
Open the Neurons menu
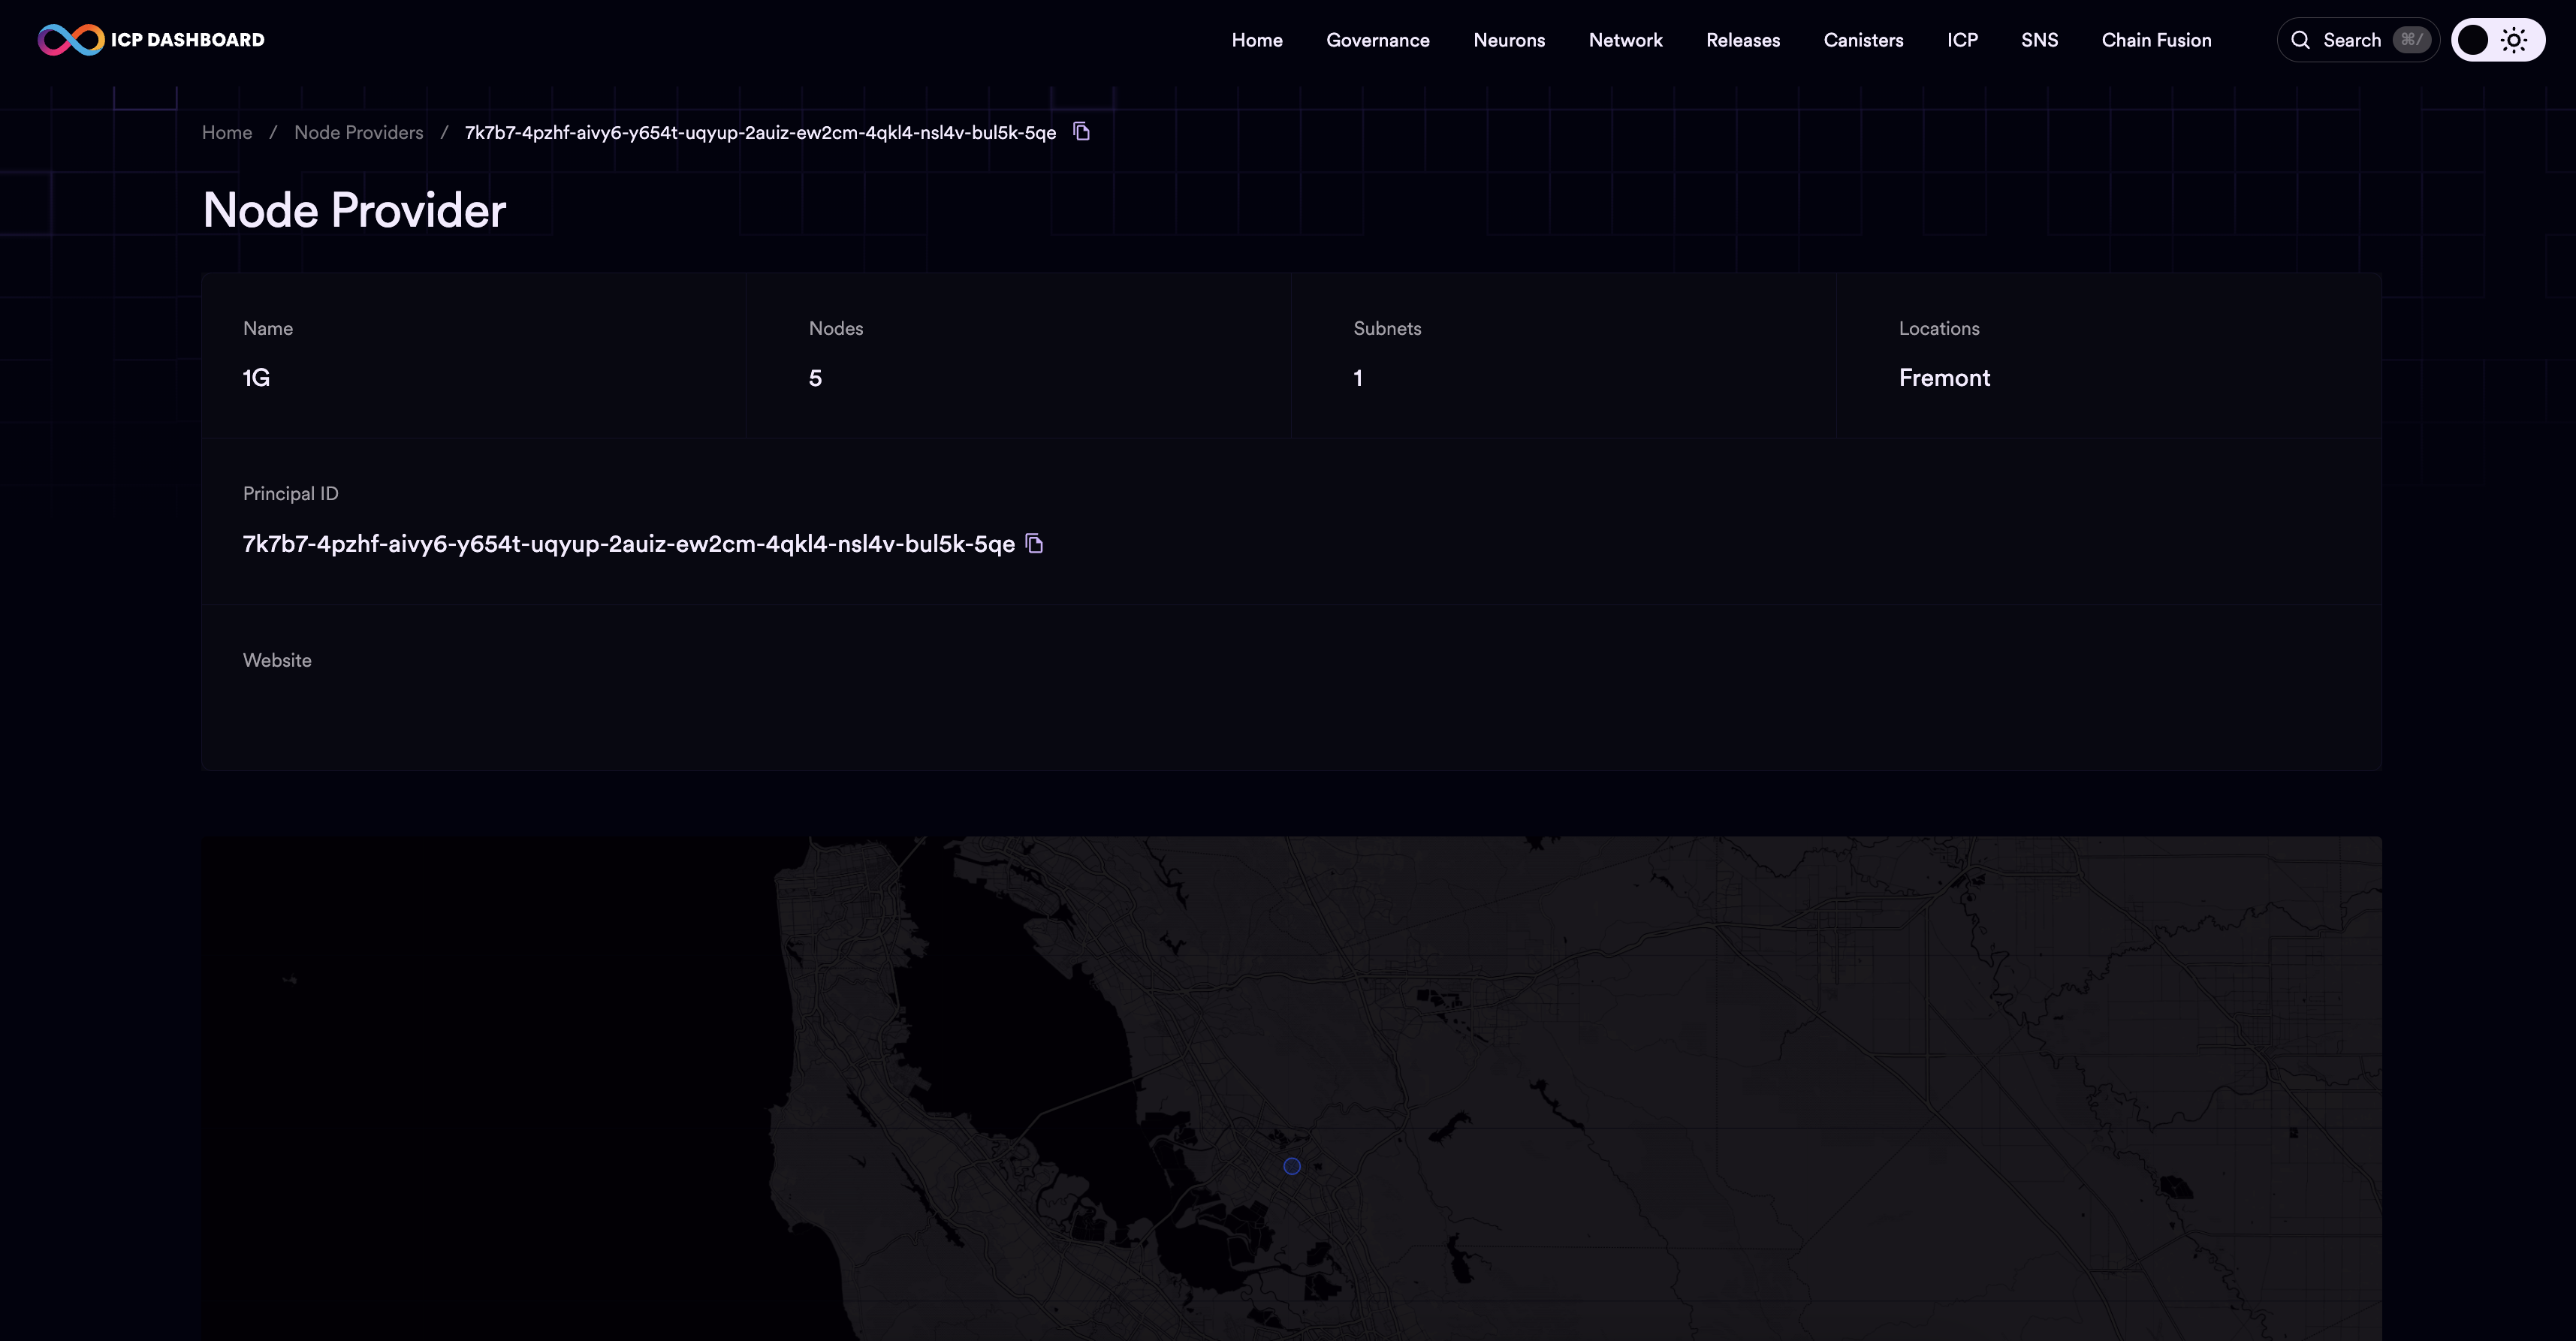pos(1509,40)
